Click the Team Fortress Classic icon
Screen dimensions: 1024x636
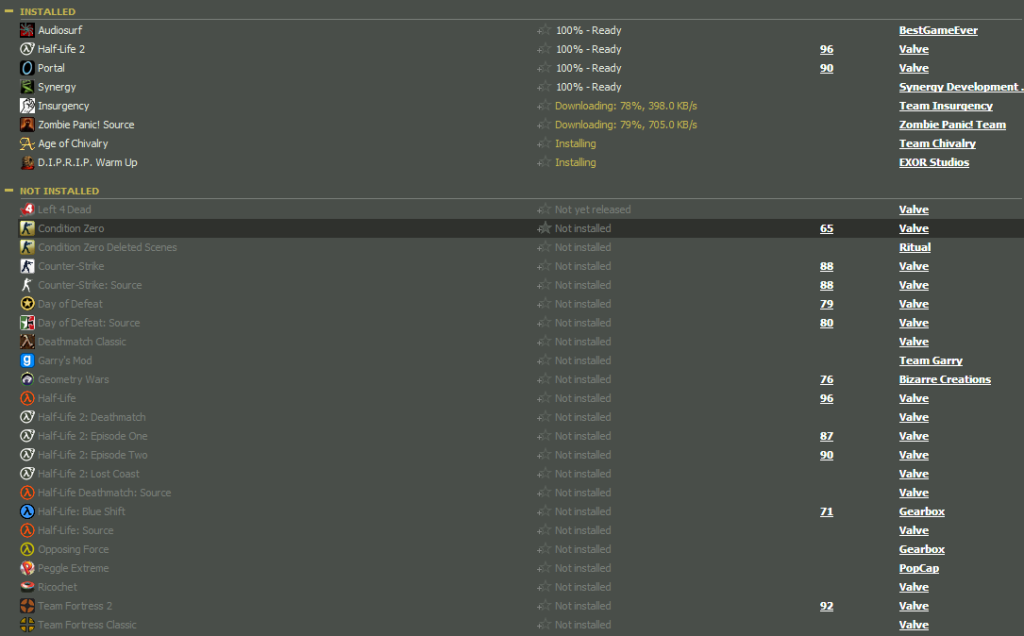(x=27, y=626)
